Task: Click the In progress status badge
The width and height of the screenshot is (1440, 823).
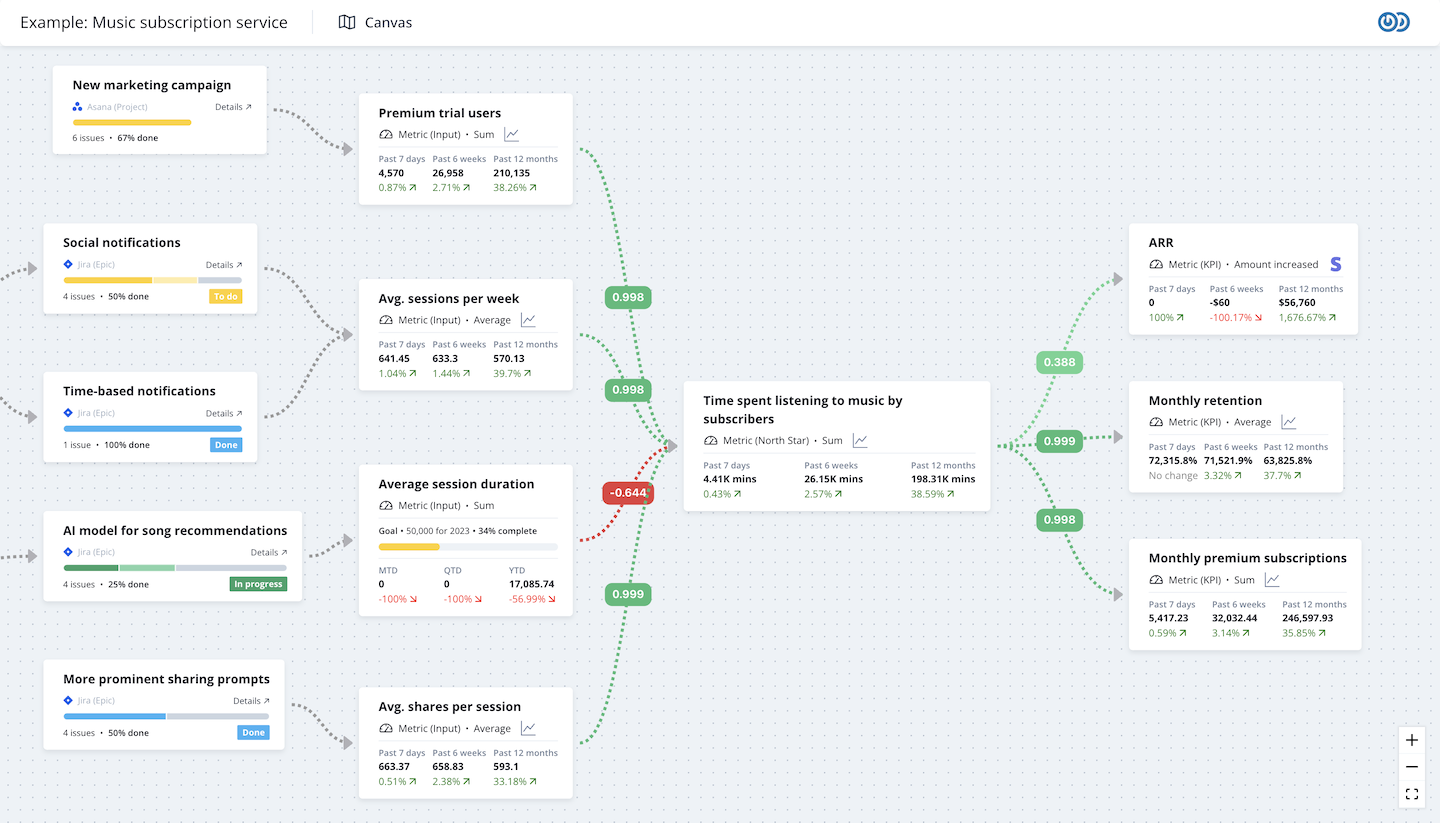Action: point(258,584)
